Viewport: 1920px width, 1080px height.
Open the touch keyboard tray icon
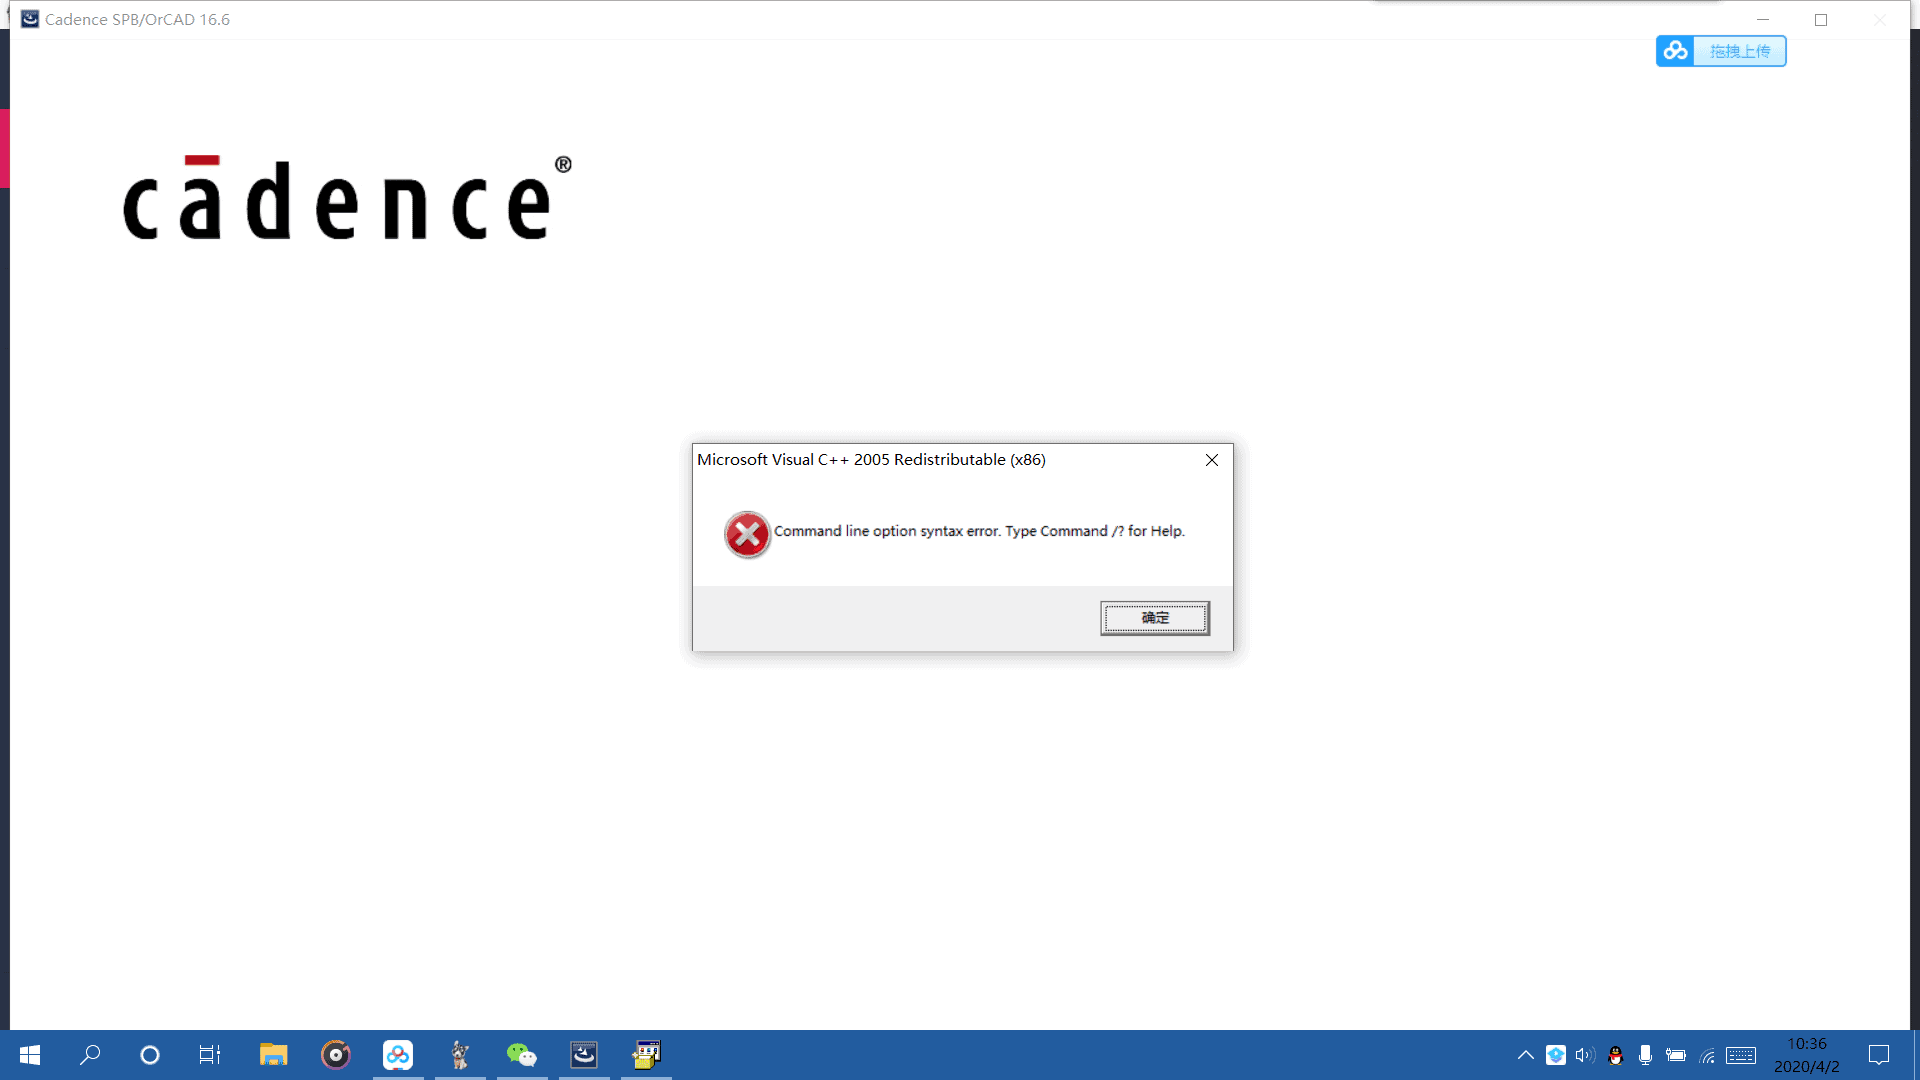[1741, 1055]
